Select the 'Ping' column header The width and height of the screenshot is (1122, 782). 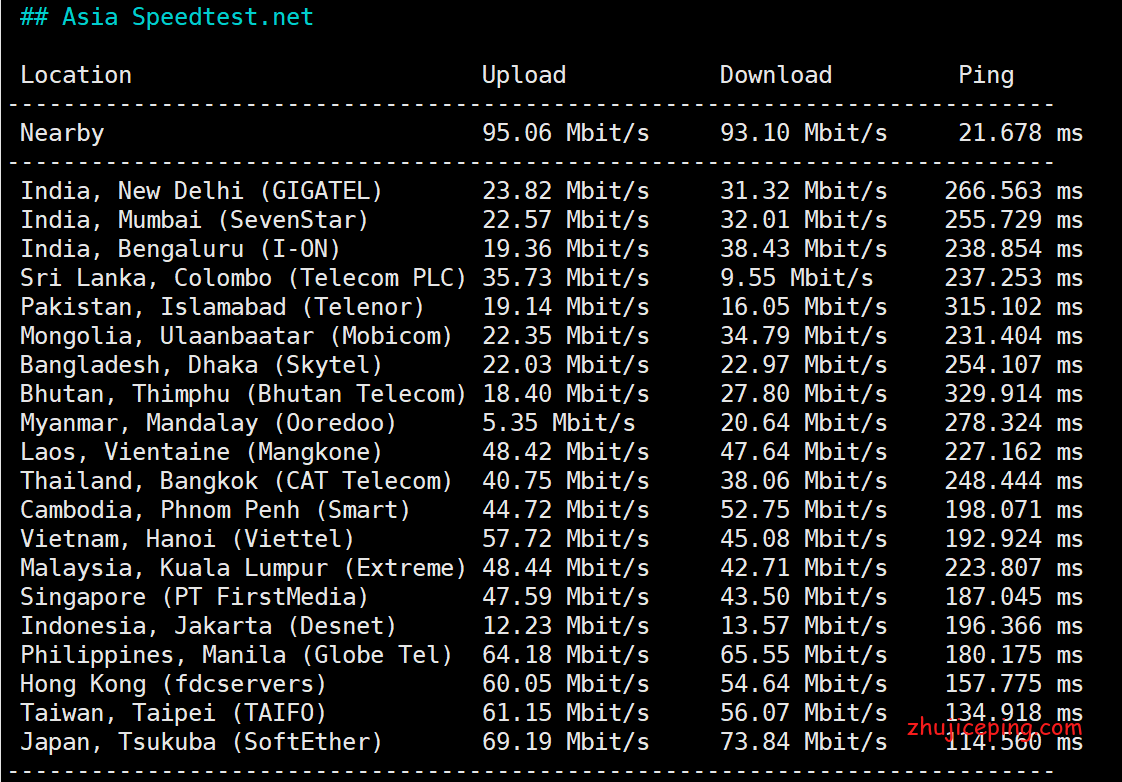pos(986,75)
